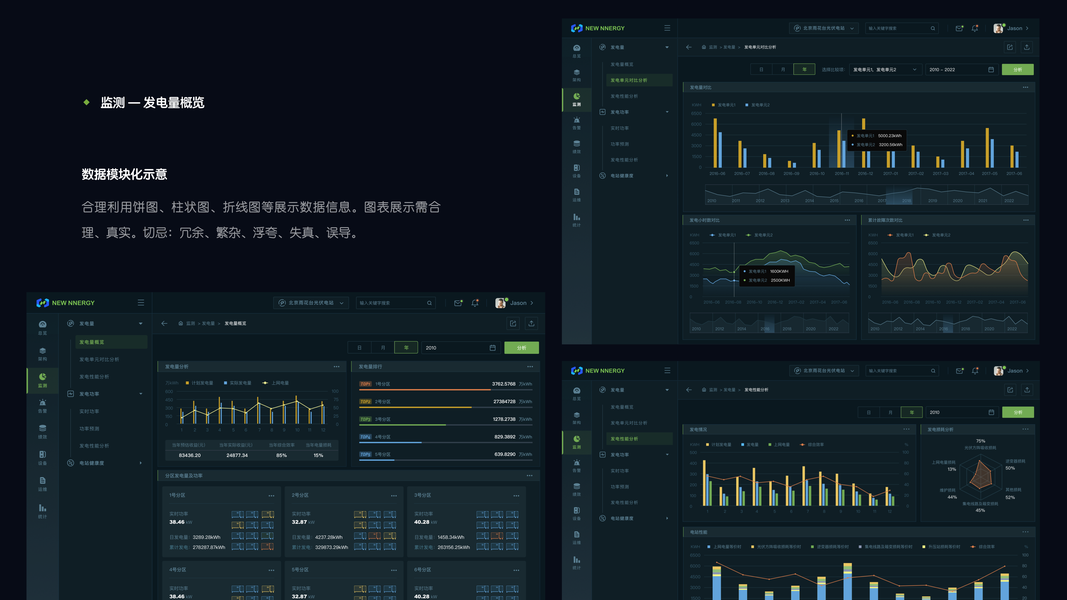Screen dimensions: 1067x600
Task: Expand 电站健康度 group in comparison dashboard
Action: [x=634, y=176]
